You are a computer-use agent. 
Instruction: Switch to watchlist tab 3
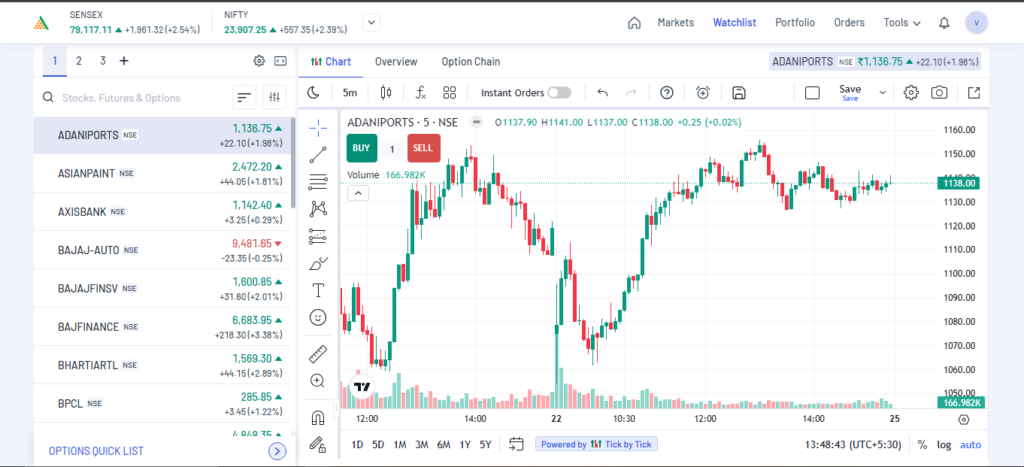tap(103, 61)
